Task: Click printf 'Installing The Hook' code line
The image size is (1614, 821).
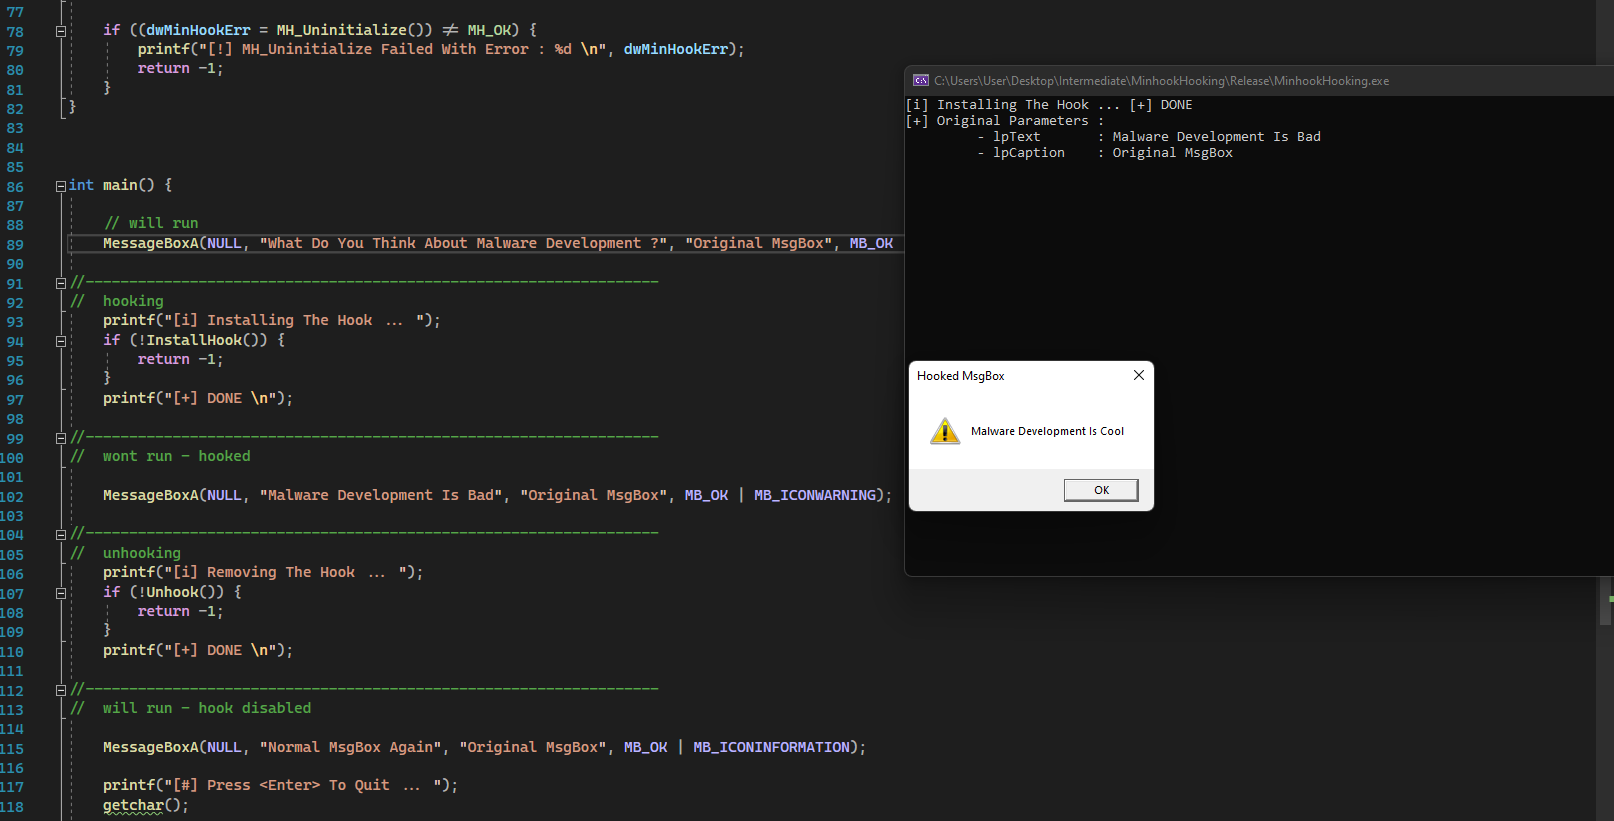Action: coord(271,320)
